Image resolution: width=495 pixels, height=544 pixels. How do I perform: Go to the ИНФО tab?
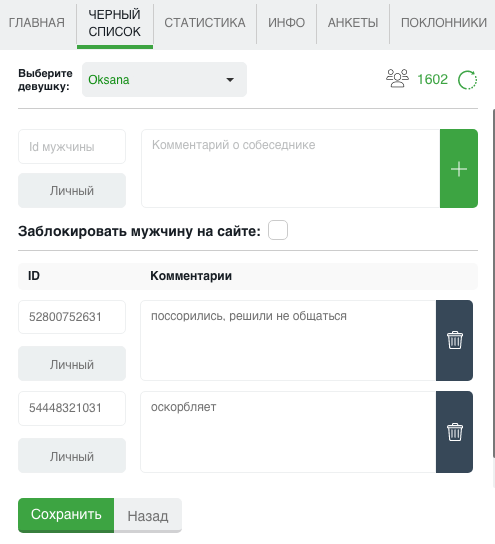[287, 23]
